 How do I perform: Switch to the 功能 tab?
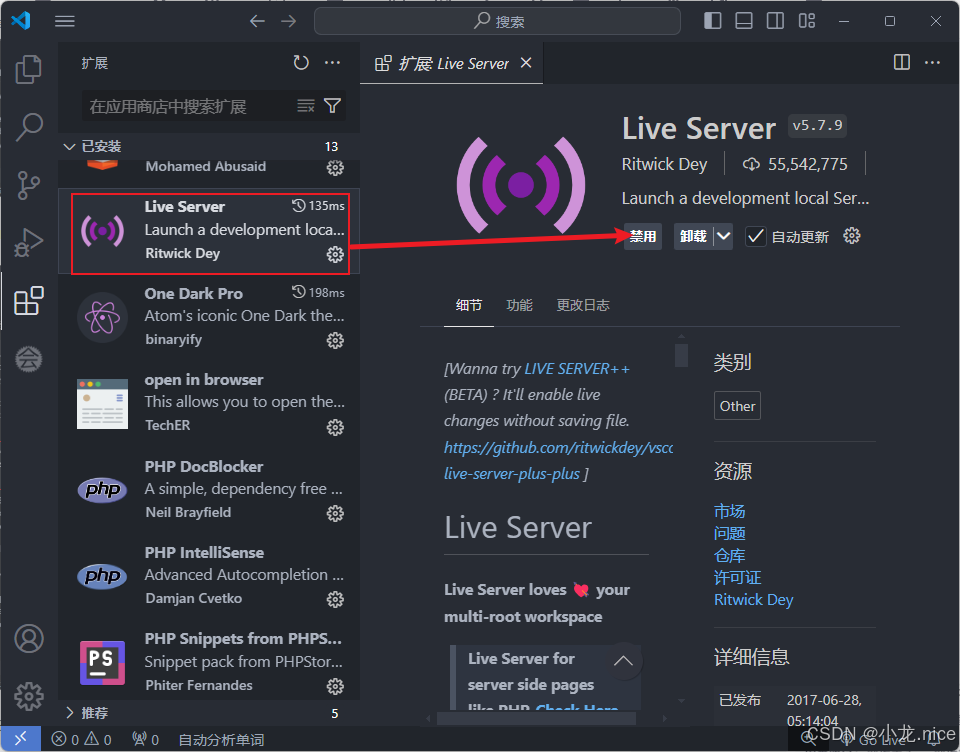[x=519, y=305]
